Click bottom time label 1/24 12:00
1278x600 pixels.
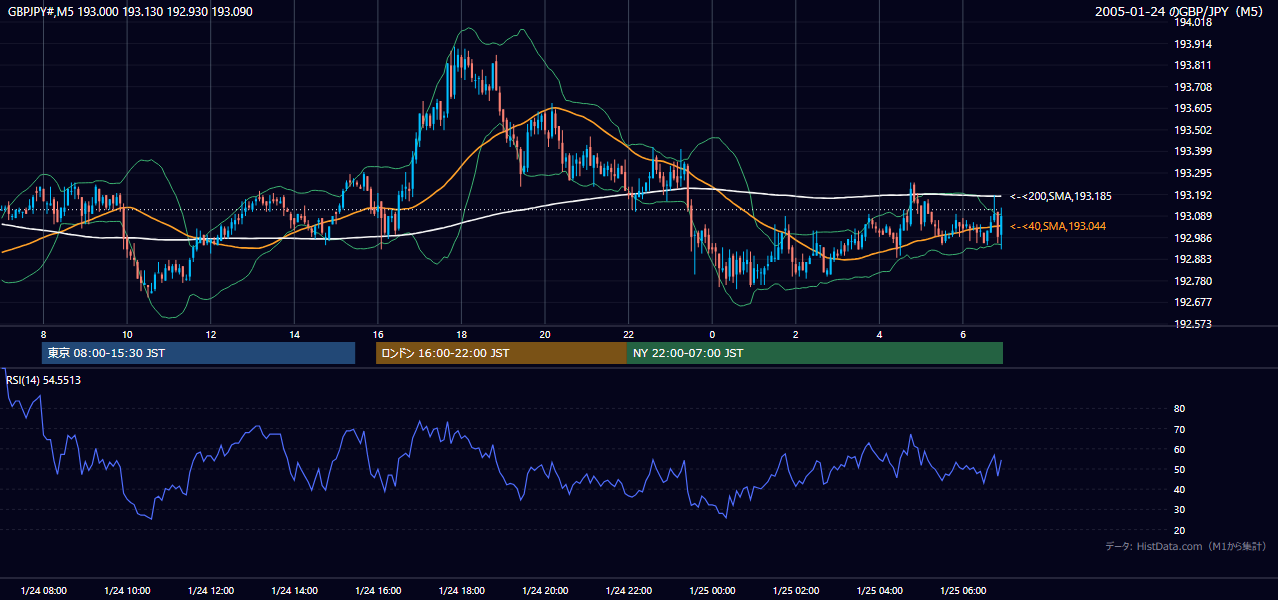[x=211, y=591]
